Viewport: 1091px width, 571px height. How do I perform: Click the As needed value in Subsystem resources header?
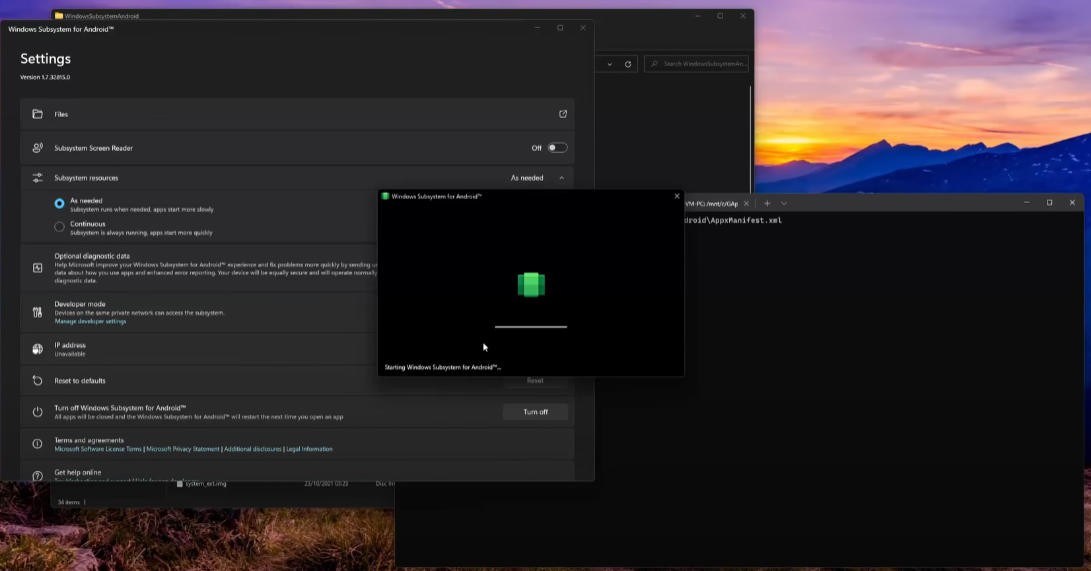[527, 178]
